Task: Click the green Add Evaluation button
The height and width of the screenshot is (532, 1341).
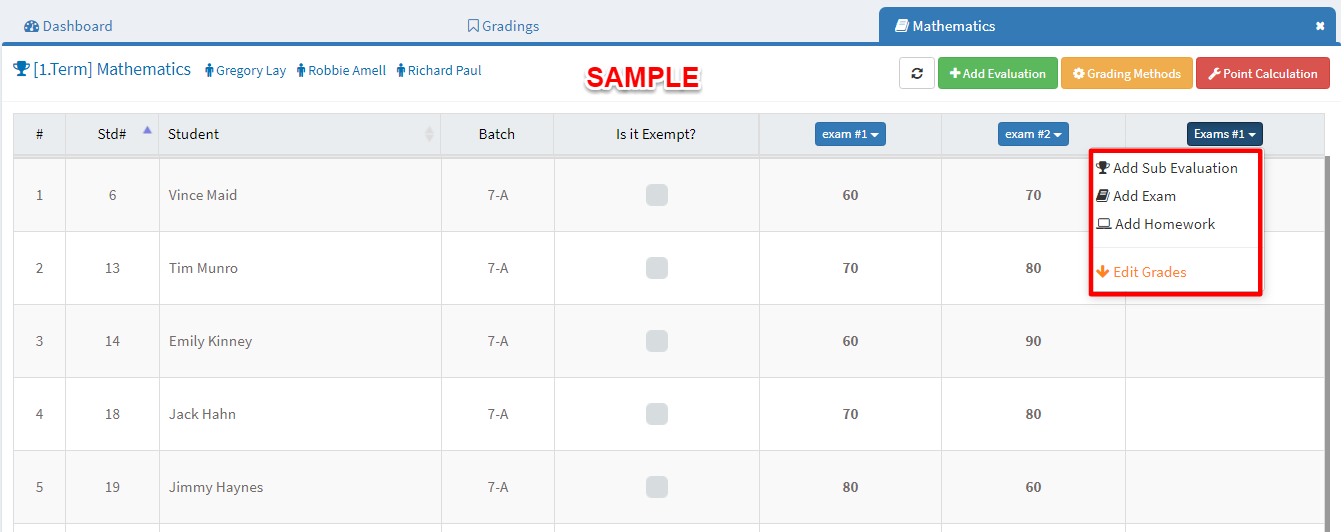Action: tap(997, 73)
